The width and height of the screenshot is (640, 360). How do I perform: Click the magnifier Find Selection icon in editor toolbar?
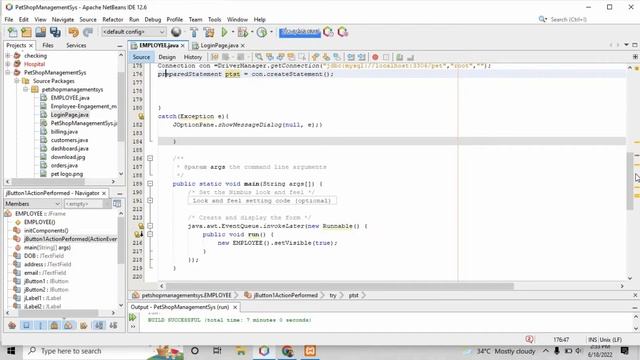pos(259,57)
